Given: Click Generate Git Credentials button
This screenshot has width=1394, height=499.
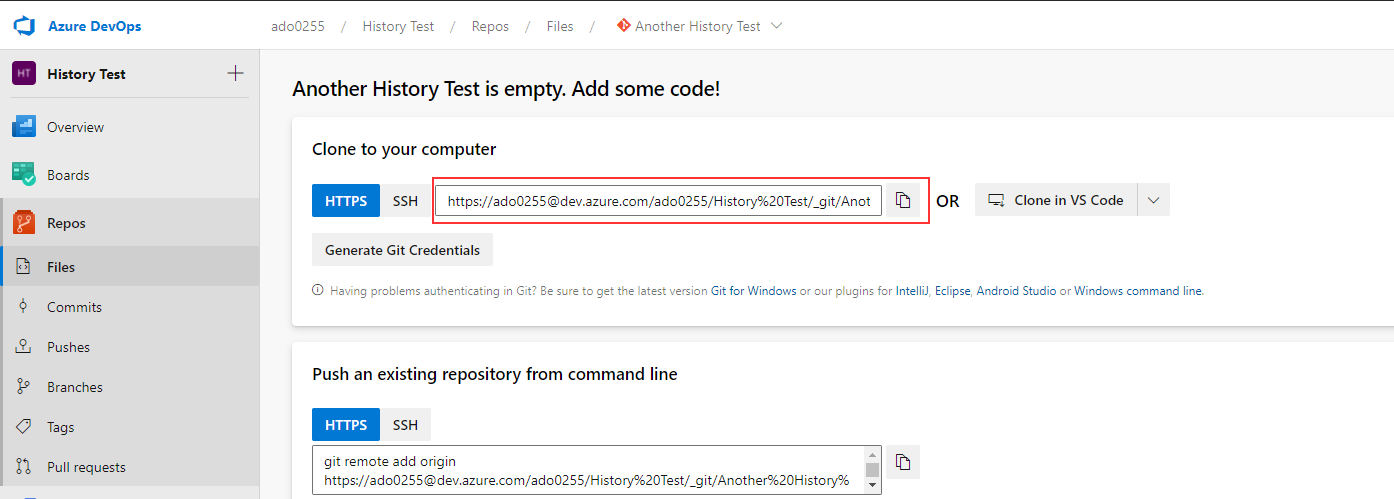Looking at the screenshot, I should 402,250.
